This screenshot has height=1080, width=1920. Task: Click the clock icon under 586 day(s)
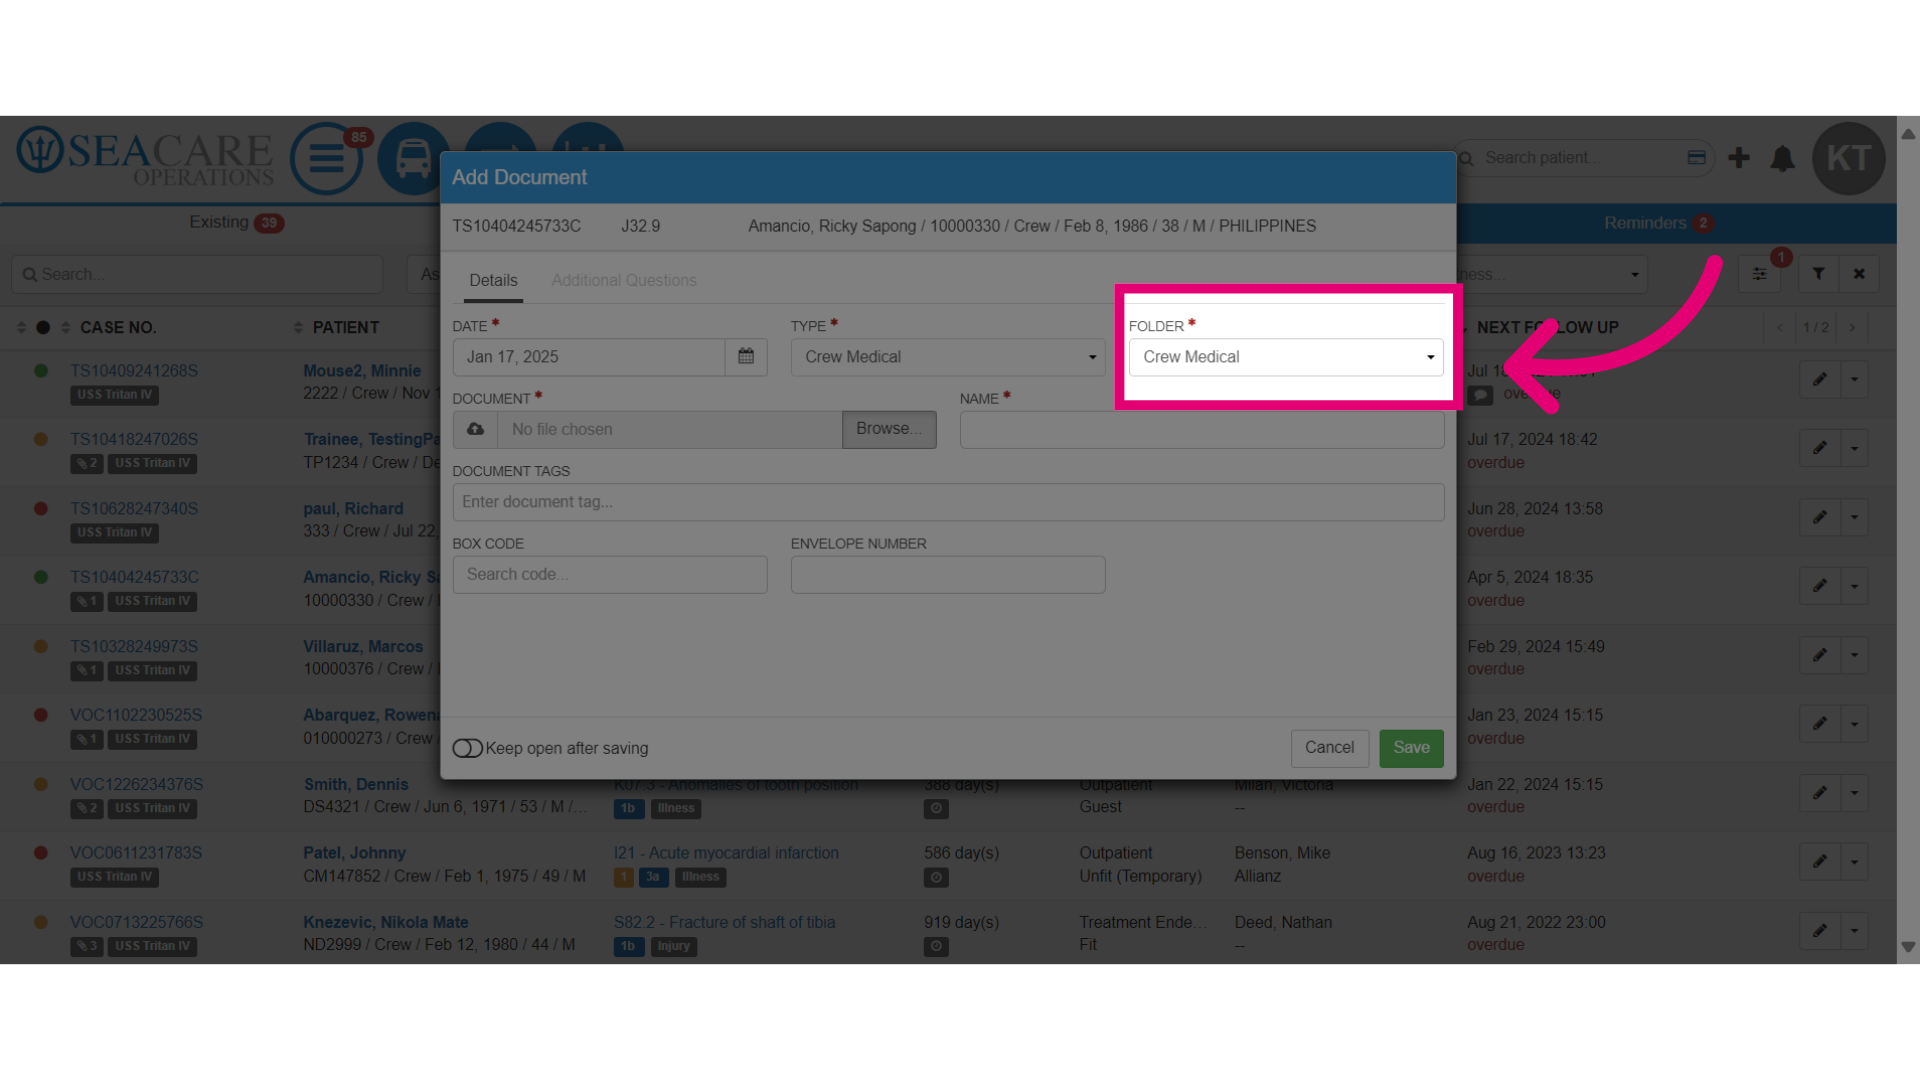click(936, 877)
